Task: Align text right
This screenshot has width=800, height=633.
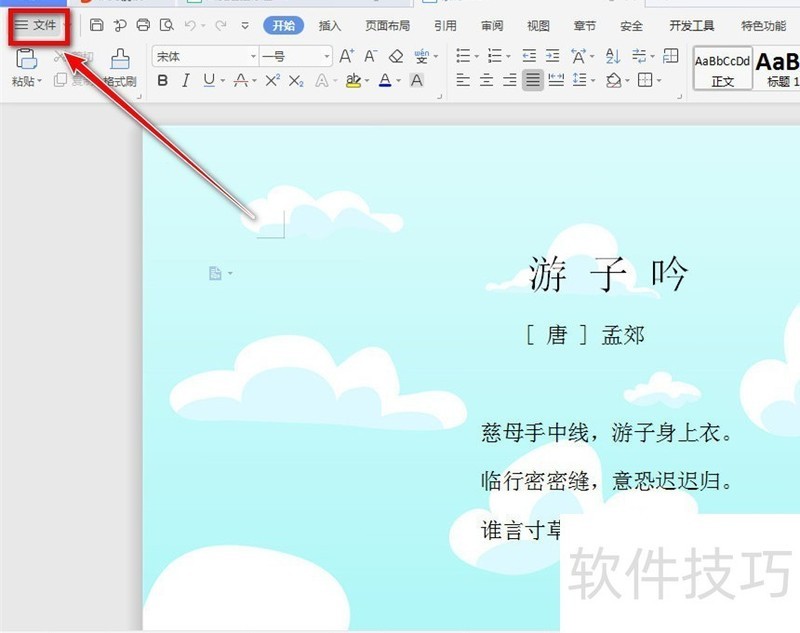Action: tap(510, 80)
